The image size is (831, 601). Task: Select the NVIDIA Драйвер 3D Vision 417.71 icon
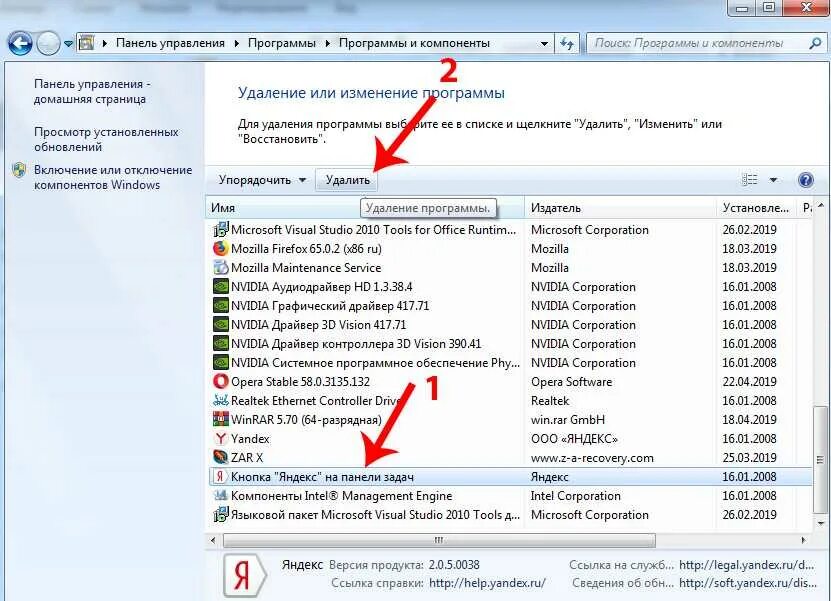tap(220, 324)
